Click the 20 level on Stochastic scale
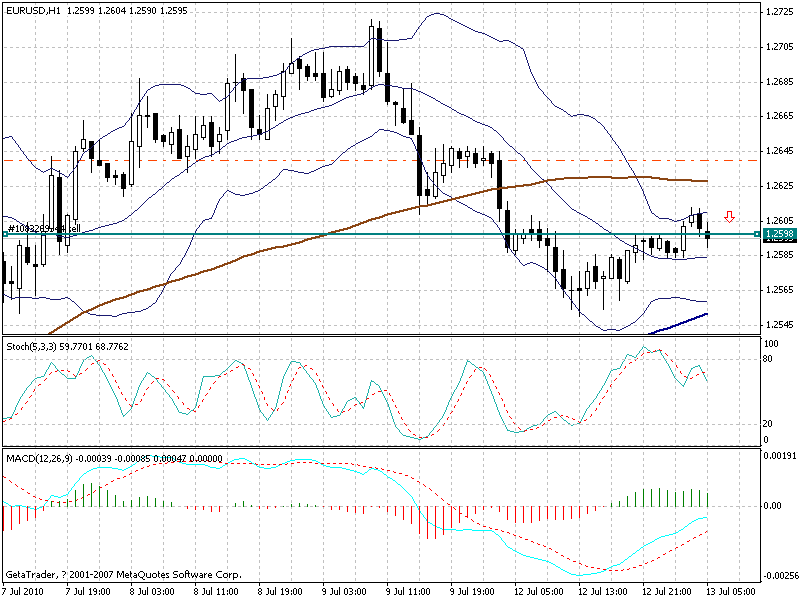 (767, 423)
